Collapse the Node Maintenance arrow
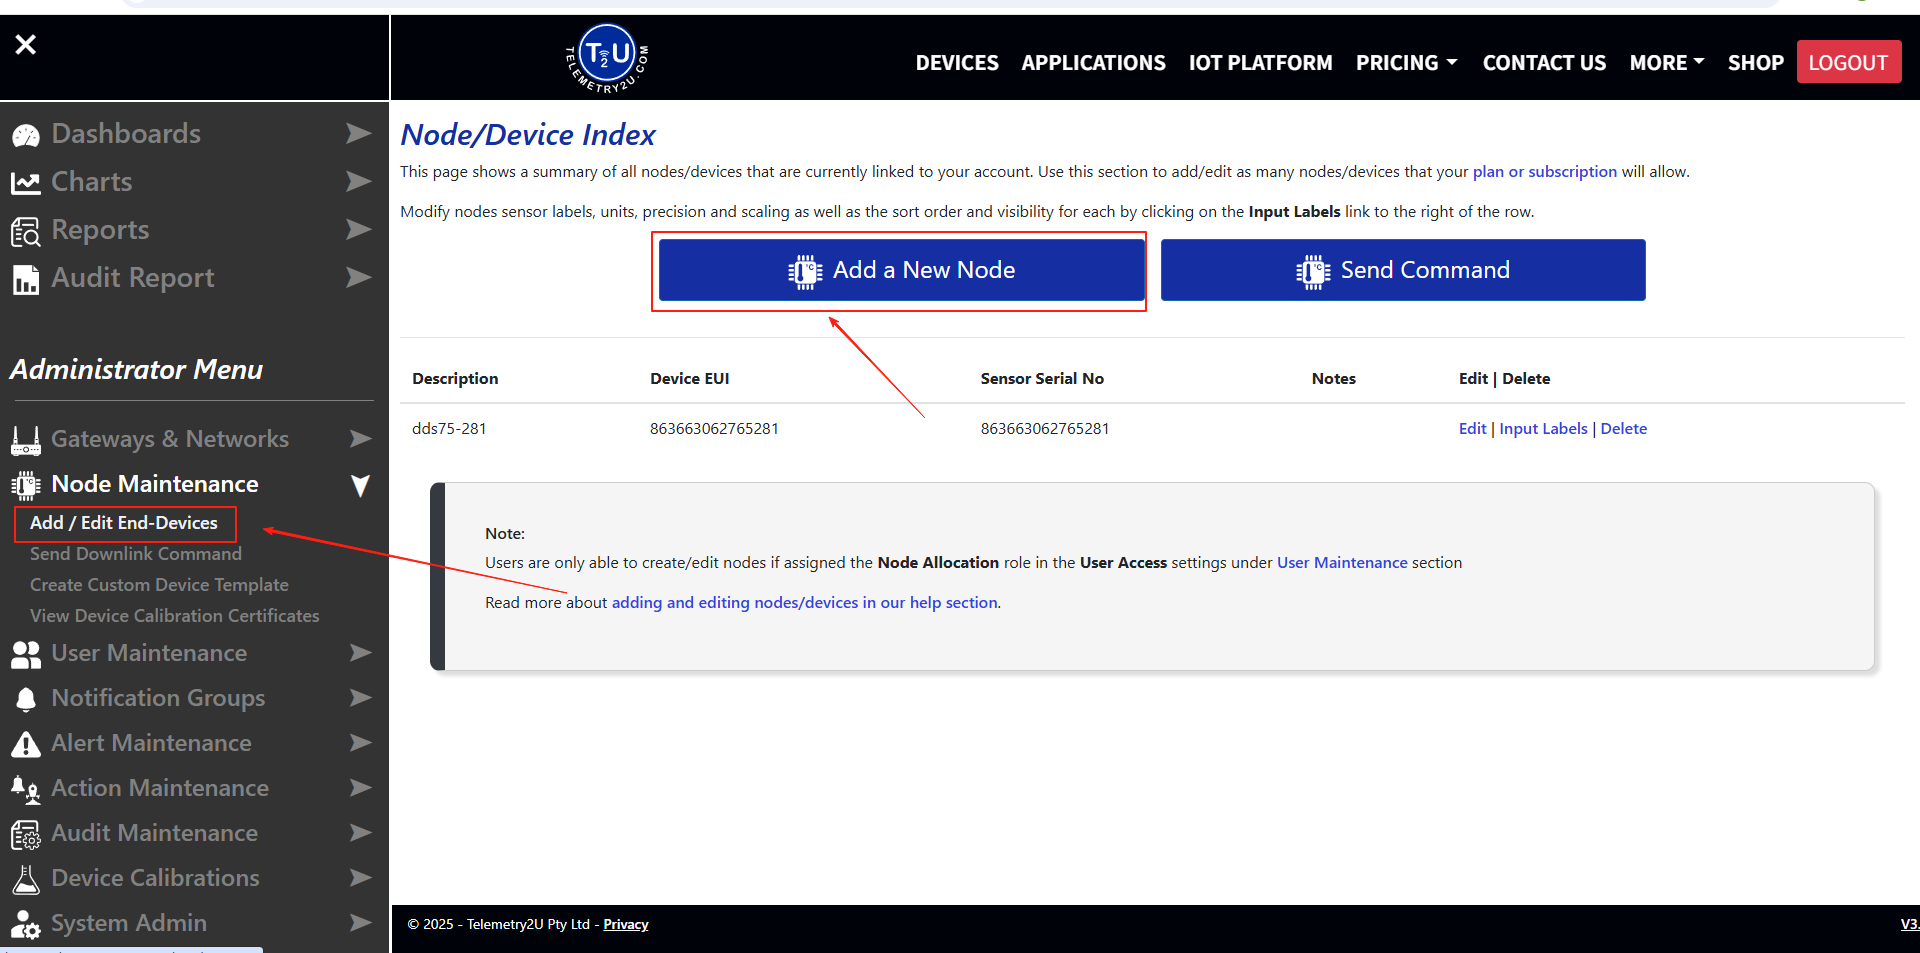Viewport: 1920px width, 953px height. coord(361,485)
